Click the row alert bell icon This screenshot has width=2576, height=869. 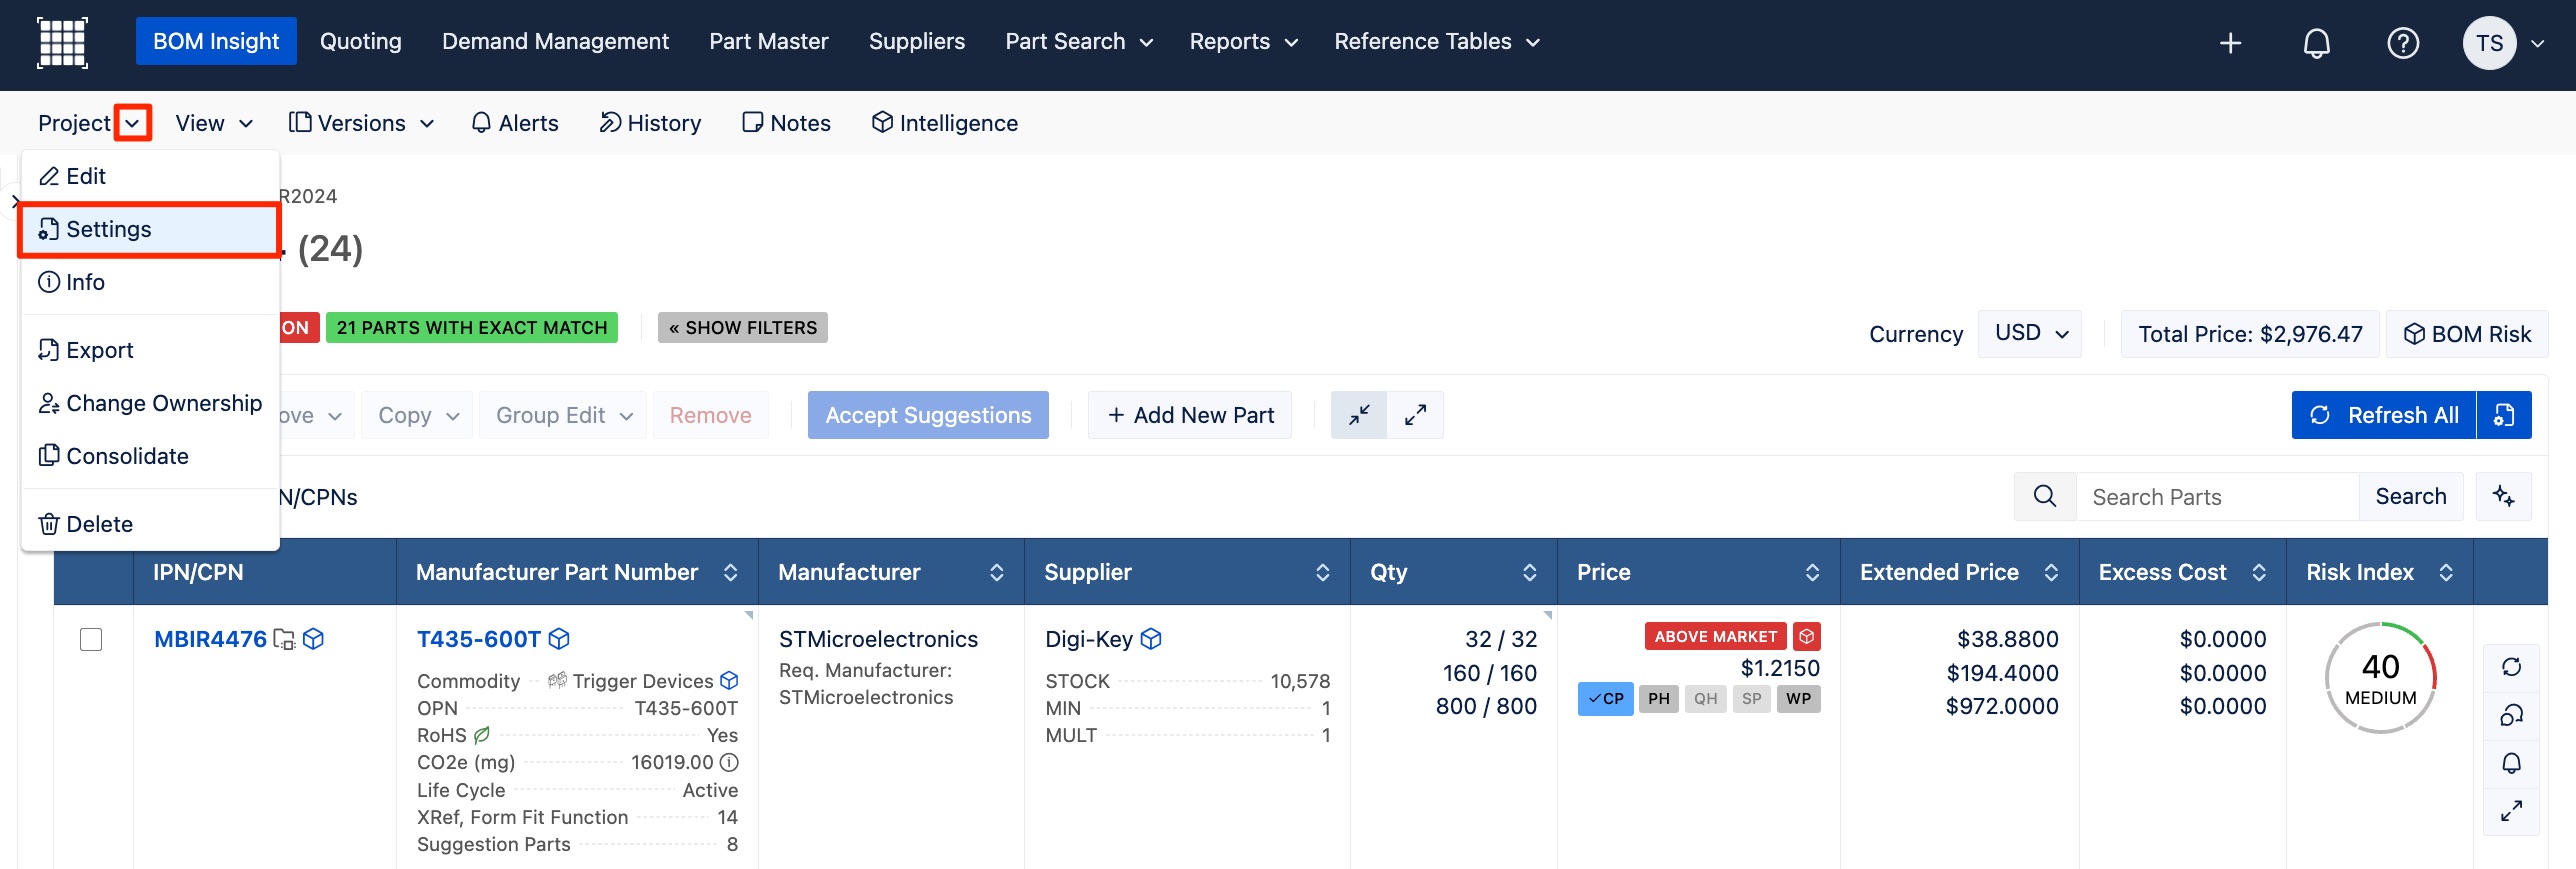(x=2511, y=763)
